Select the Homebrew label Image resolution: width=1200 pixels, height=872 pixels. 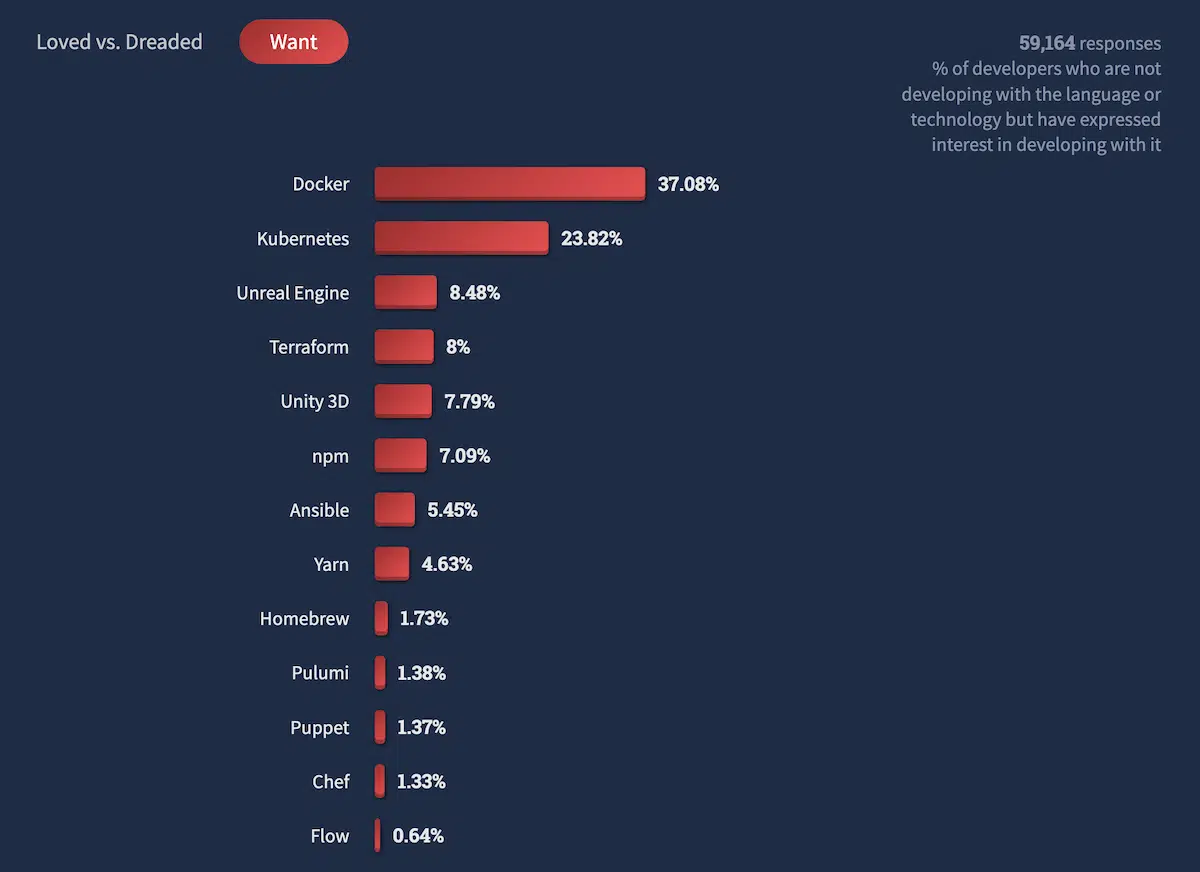[x=304, y=618]
